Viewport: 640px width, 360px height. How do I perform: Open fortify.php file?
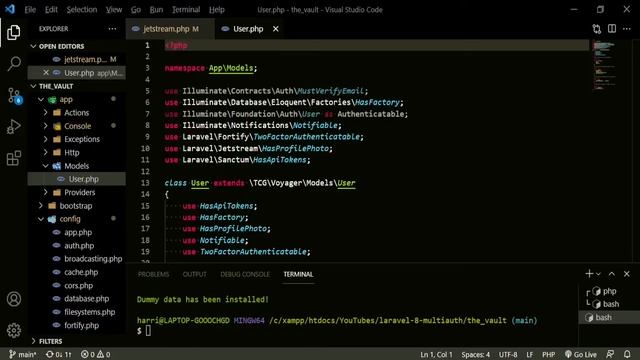click(x=76, y=325)
